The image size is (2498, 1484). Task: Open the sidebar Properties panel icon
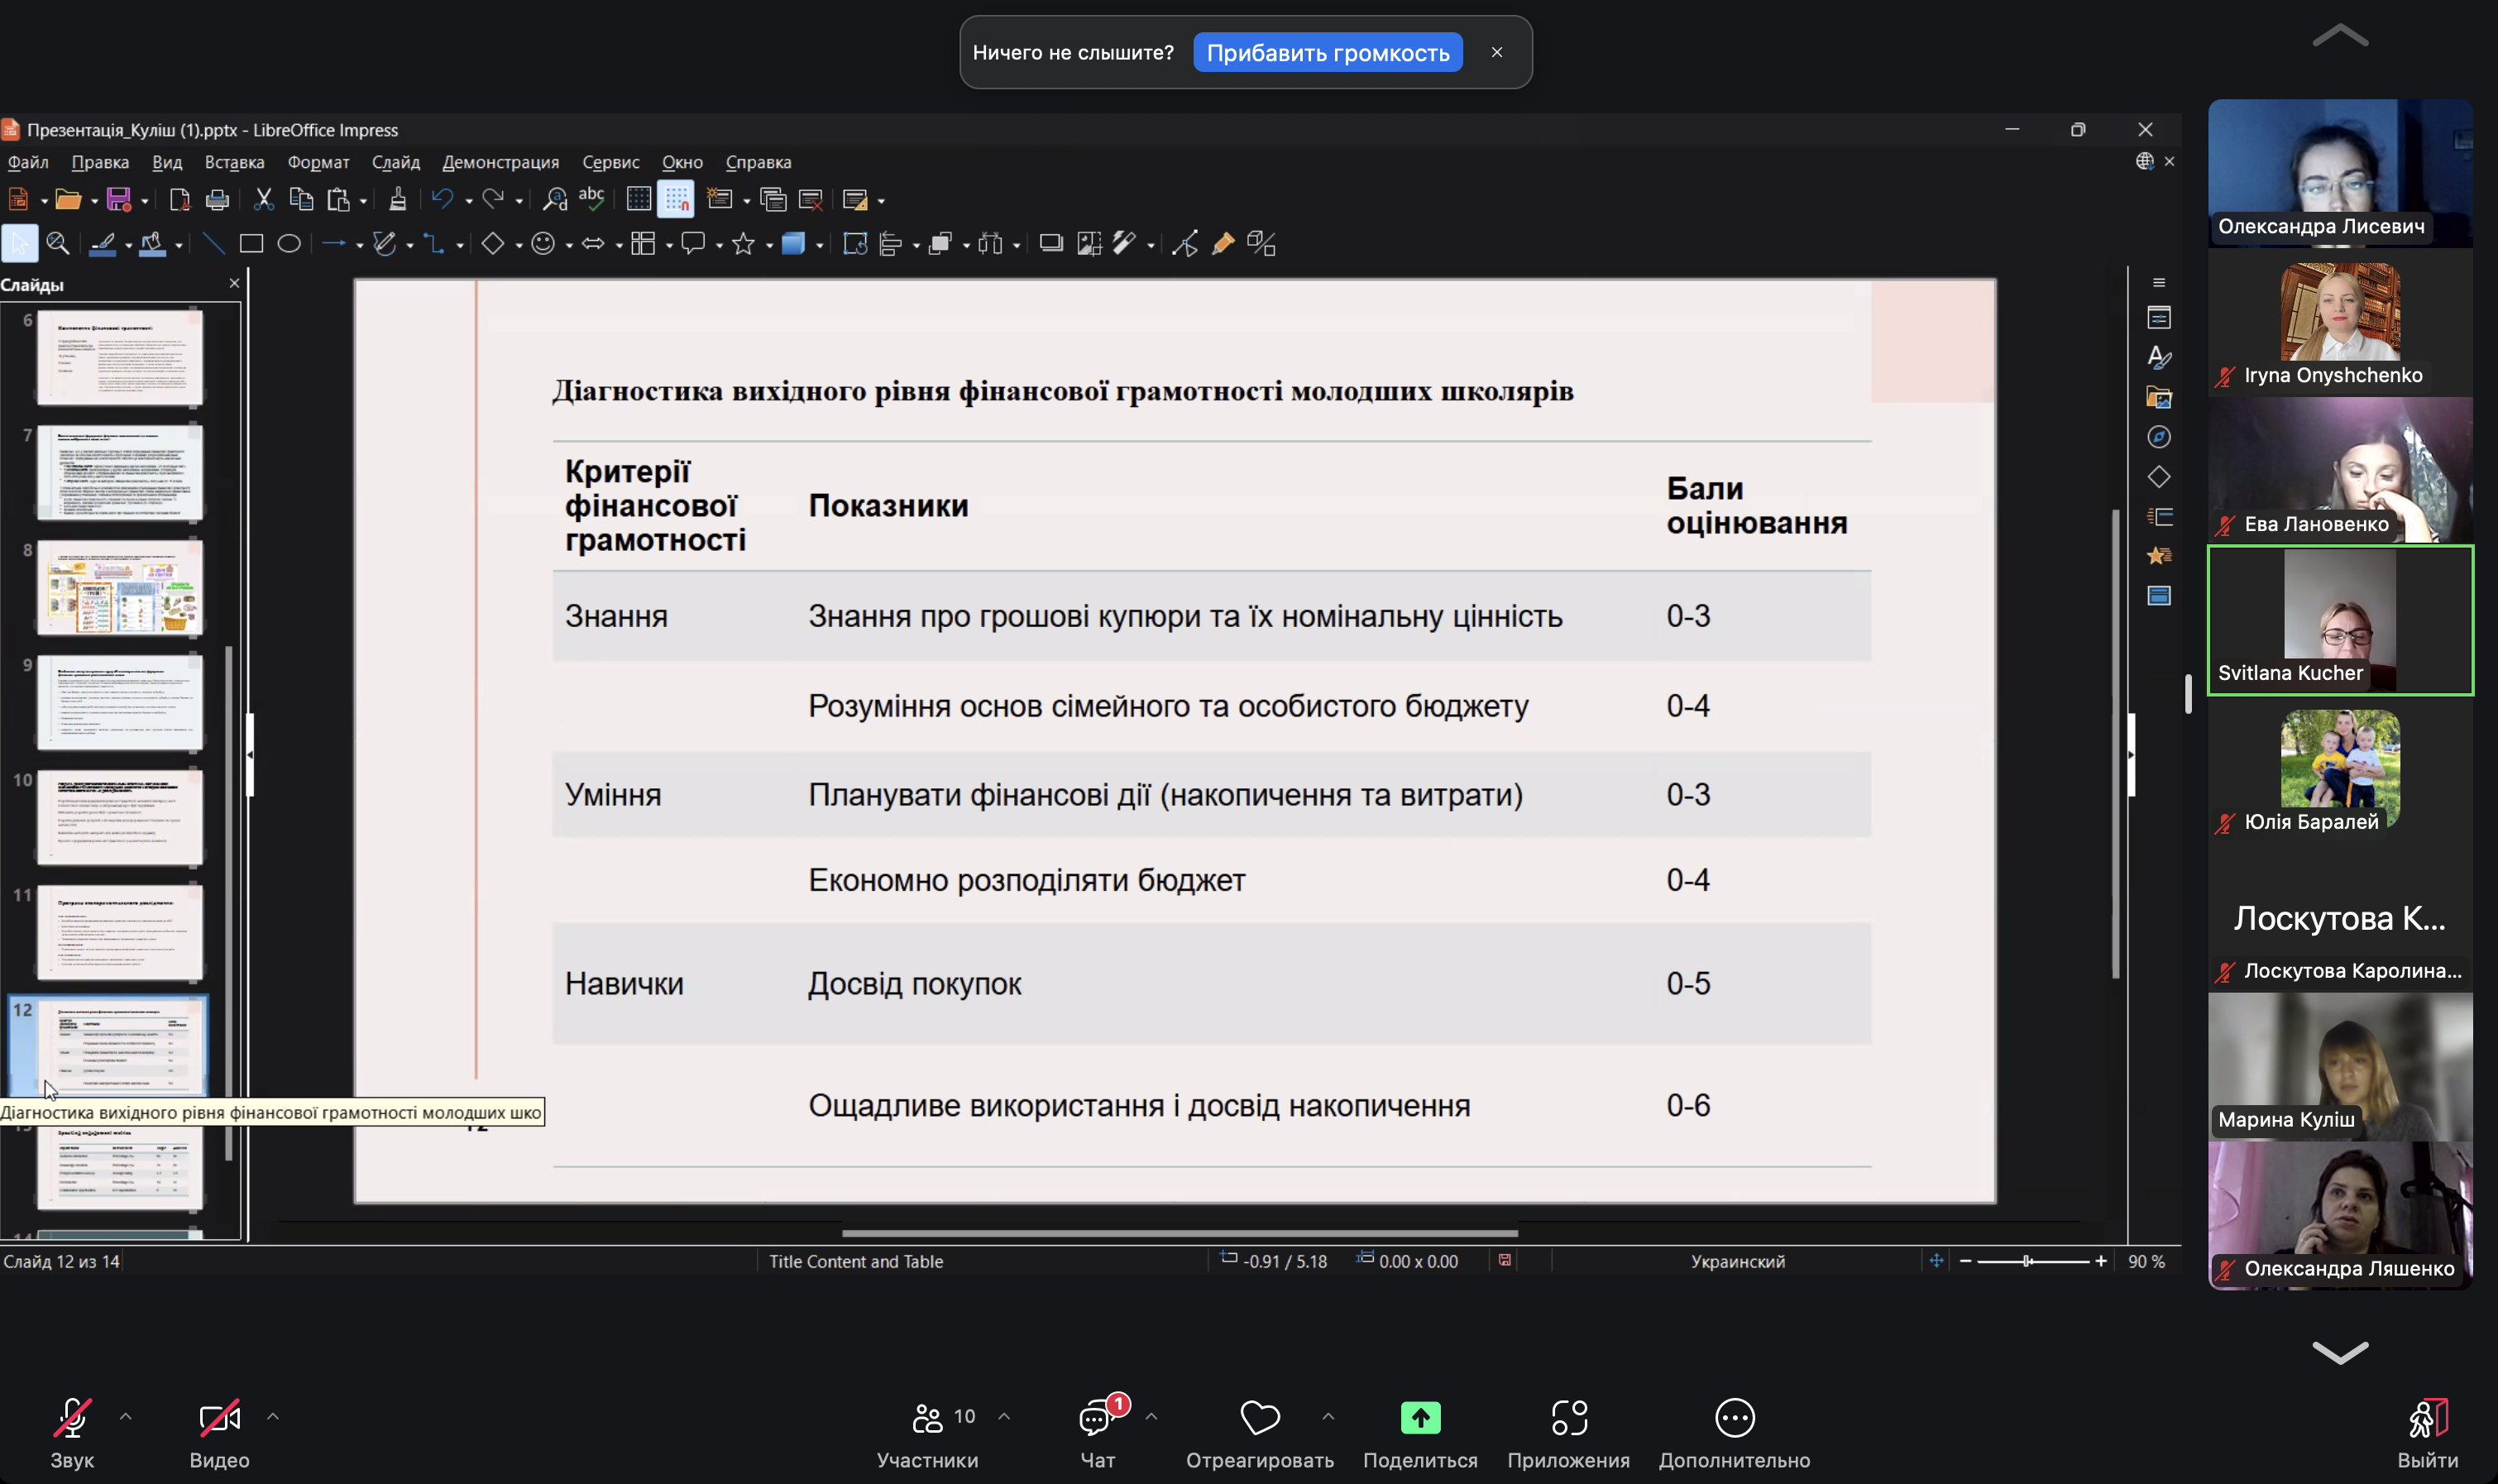point(2159,318)
